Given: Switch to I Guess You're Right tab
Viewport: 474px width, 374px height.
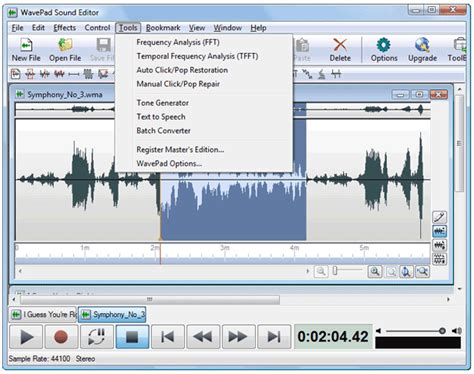Looking at the screenshot, I should tap(43, 314).
